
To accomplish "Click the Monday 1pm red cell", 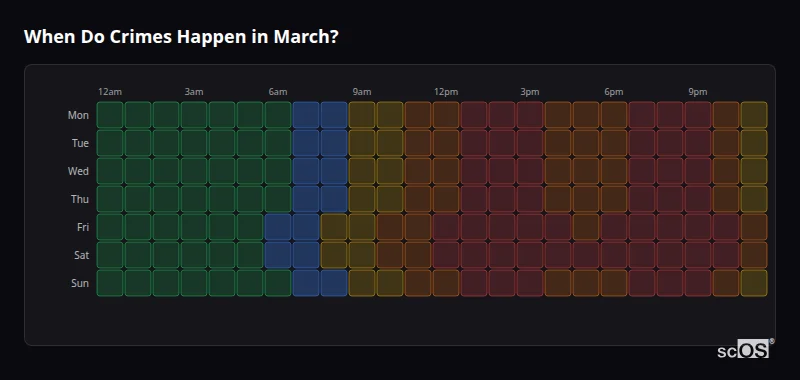I will pos(473,115).
